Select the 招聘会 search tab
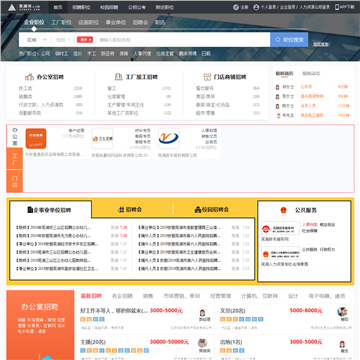Screen dimensions: 360x360 coord(140,22)
